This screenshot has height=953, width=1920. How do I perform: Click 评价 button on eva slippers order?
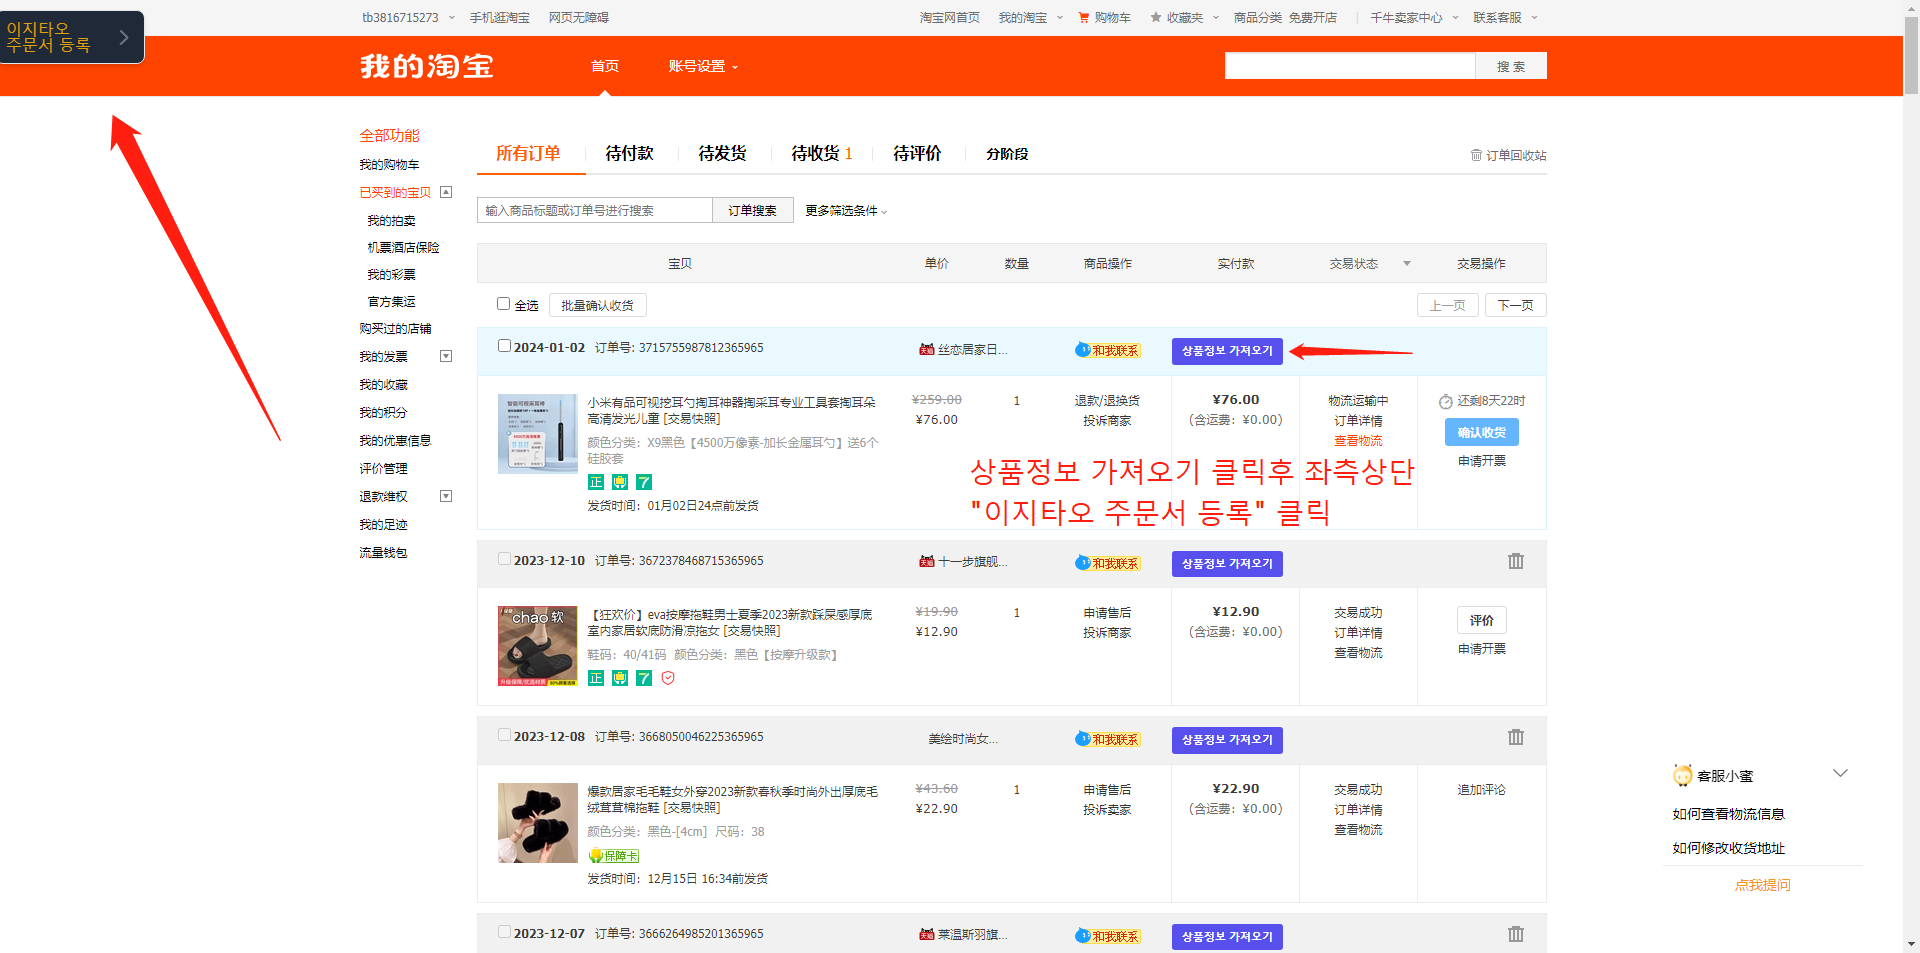click(x=1482, y=620)
